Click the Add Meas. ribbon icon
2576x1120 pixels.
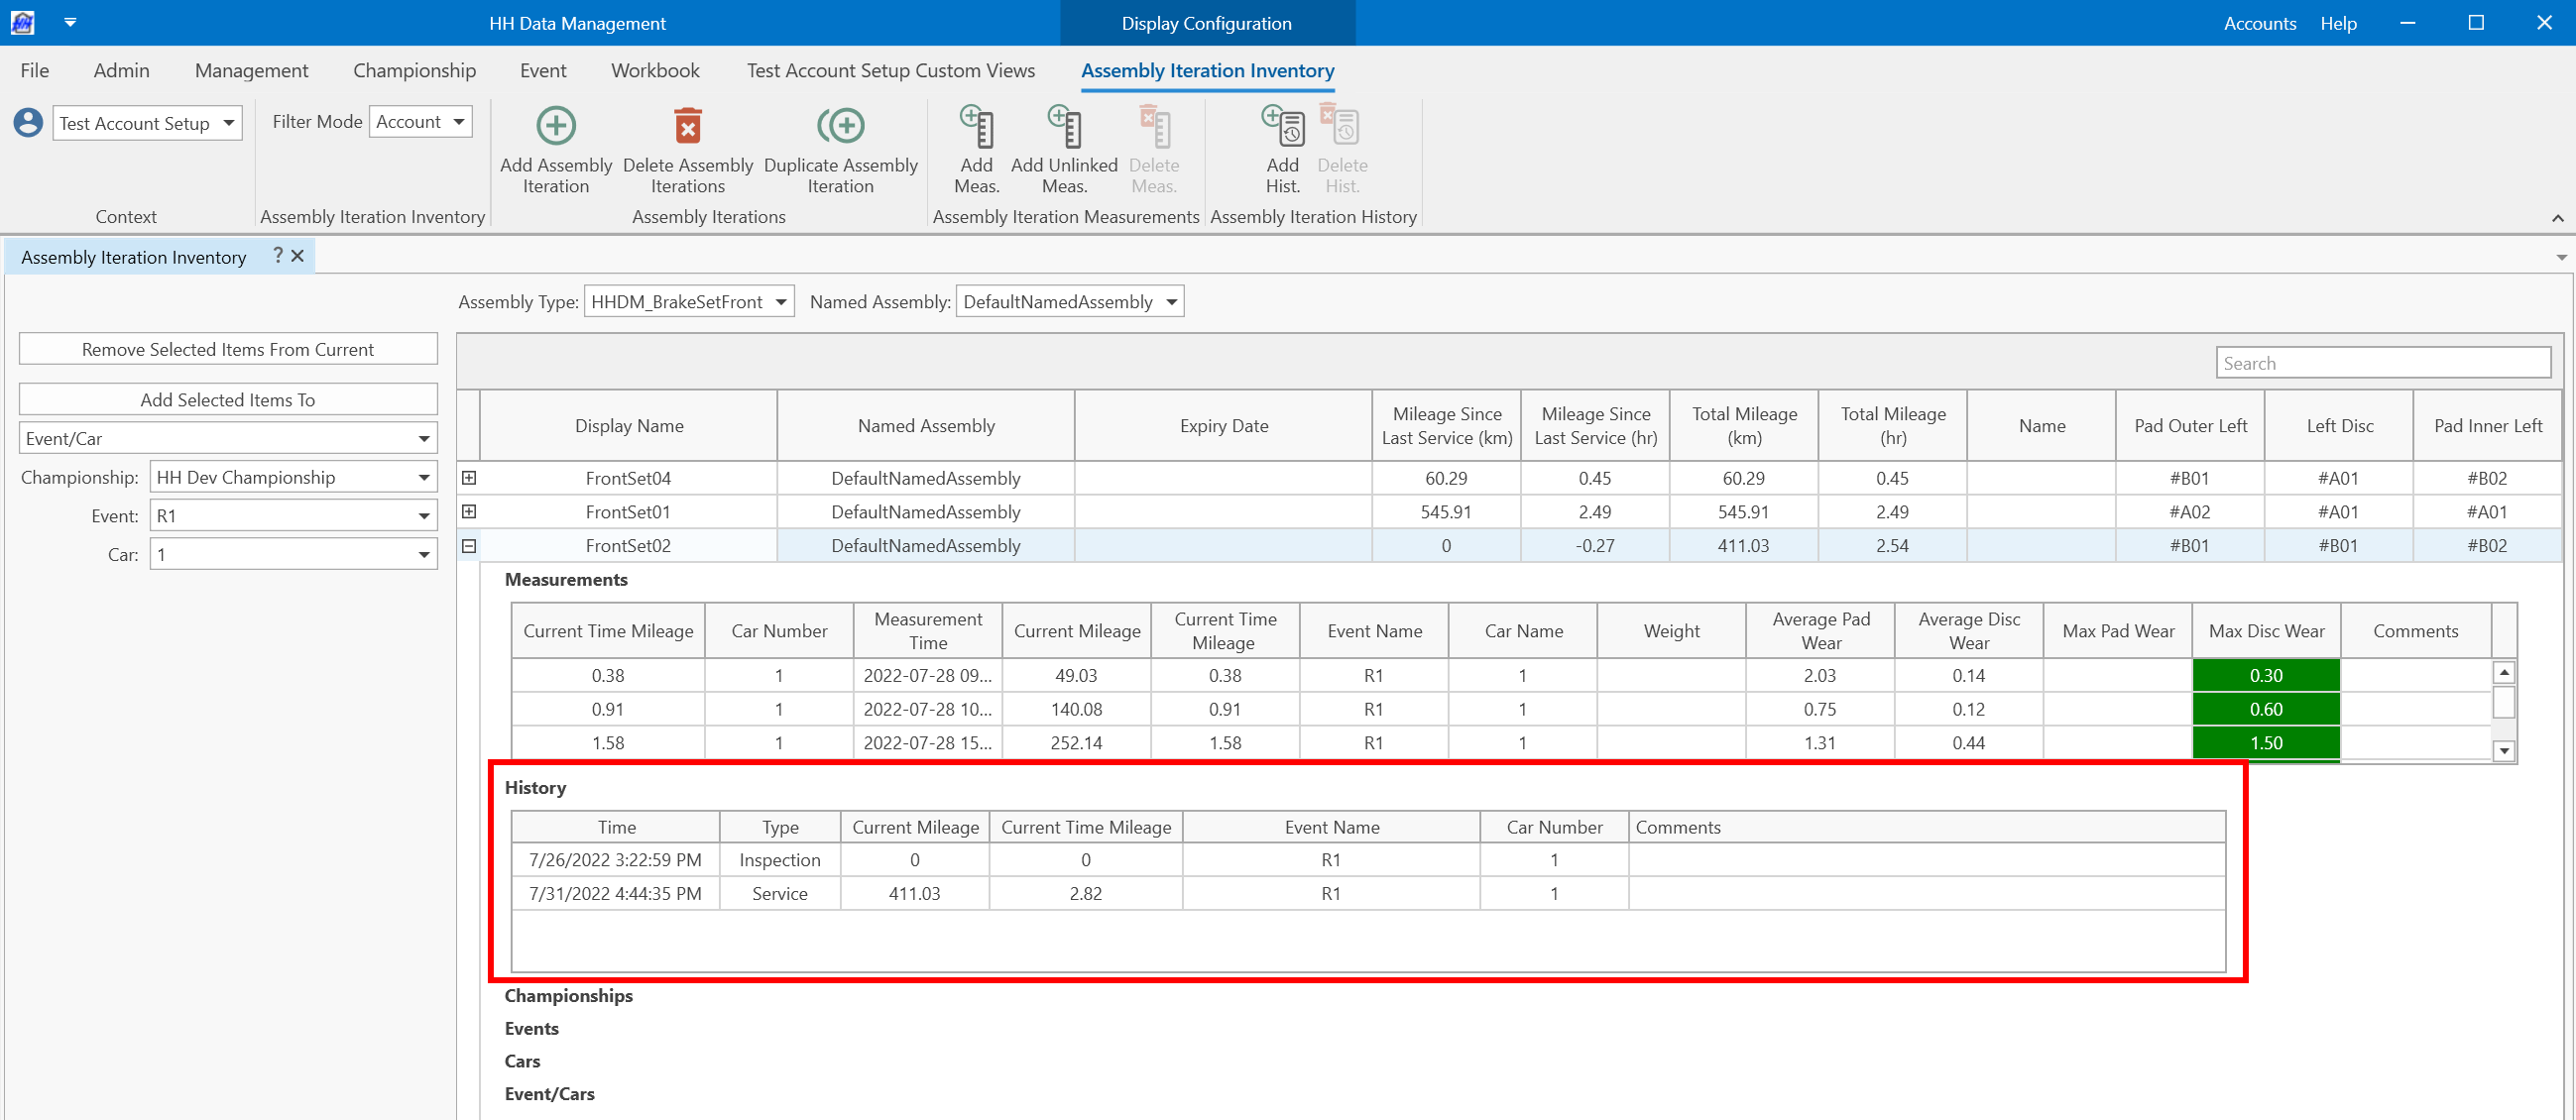976,127
